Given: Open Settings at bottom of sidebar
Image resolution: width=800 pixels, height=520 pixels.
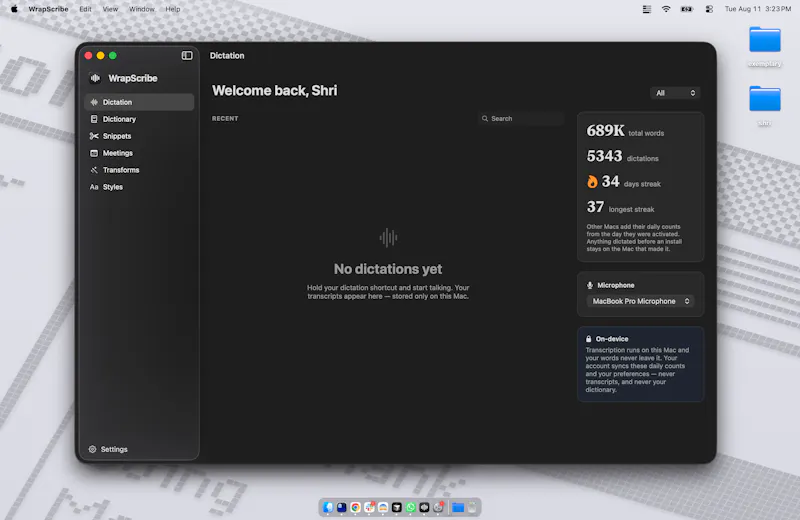Looking at the screenshot, I should 108,449.
